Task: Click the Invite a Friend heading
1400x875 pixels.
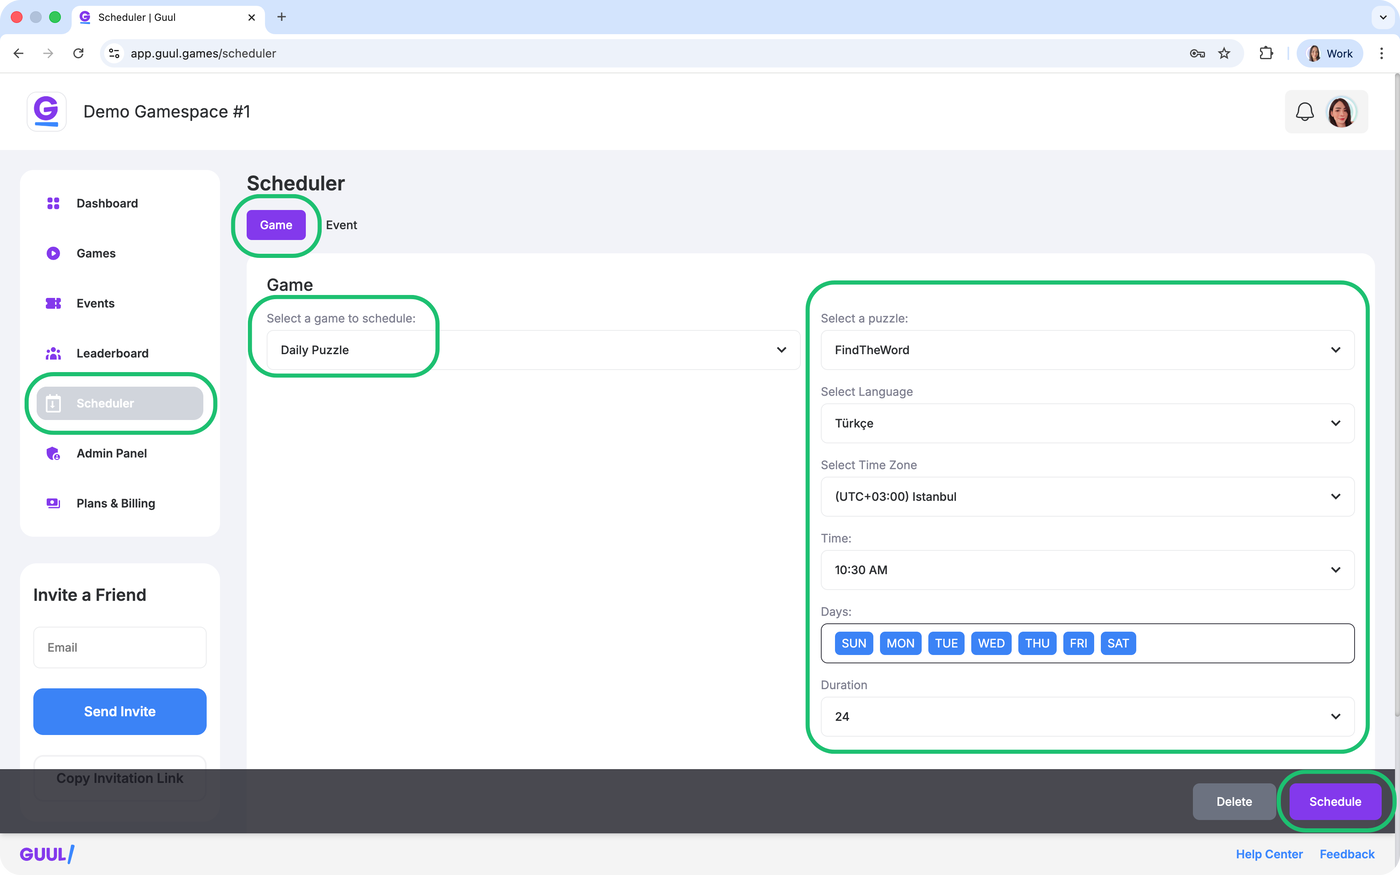Action: 90,595
